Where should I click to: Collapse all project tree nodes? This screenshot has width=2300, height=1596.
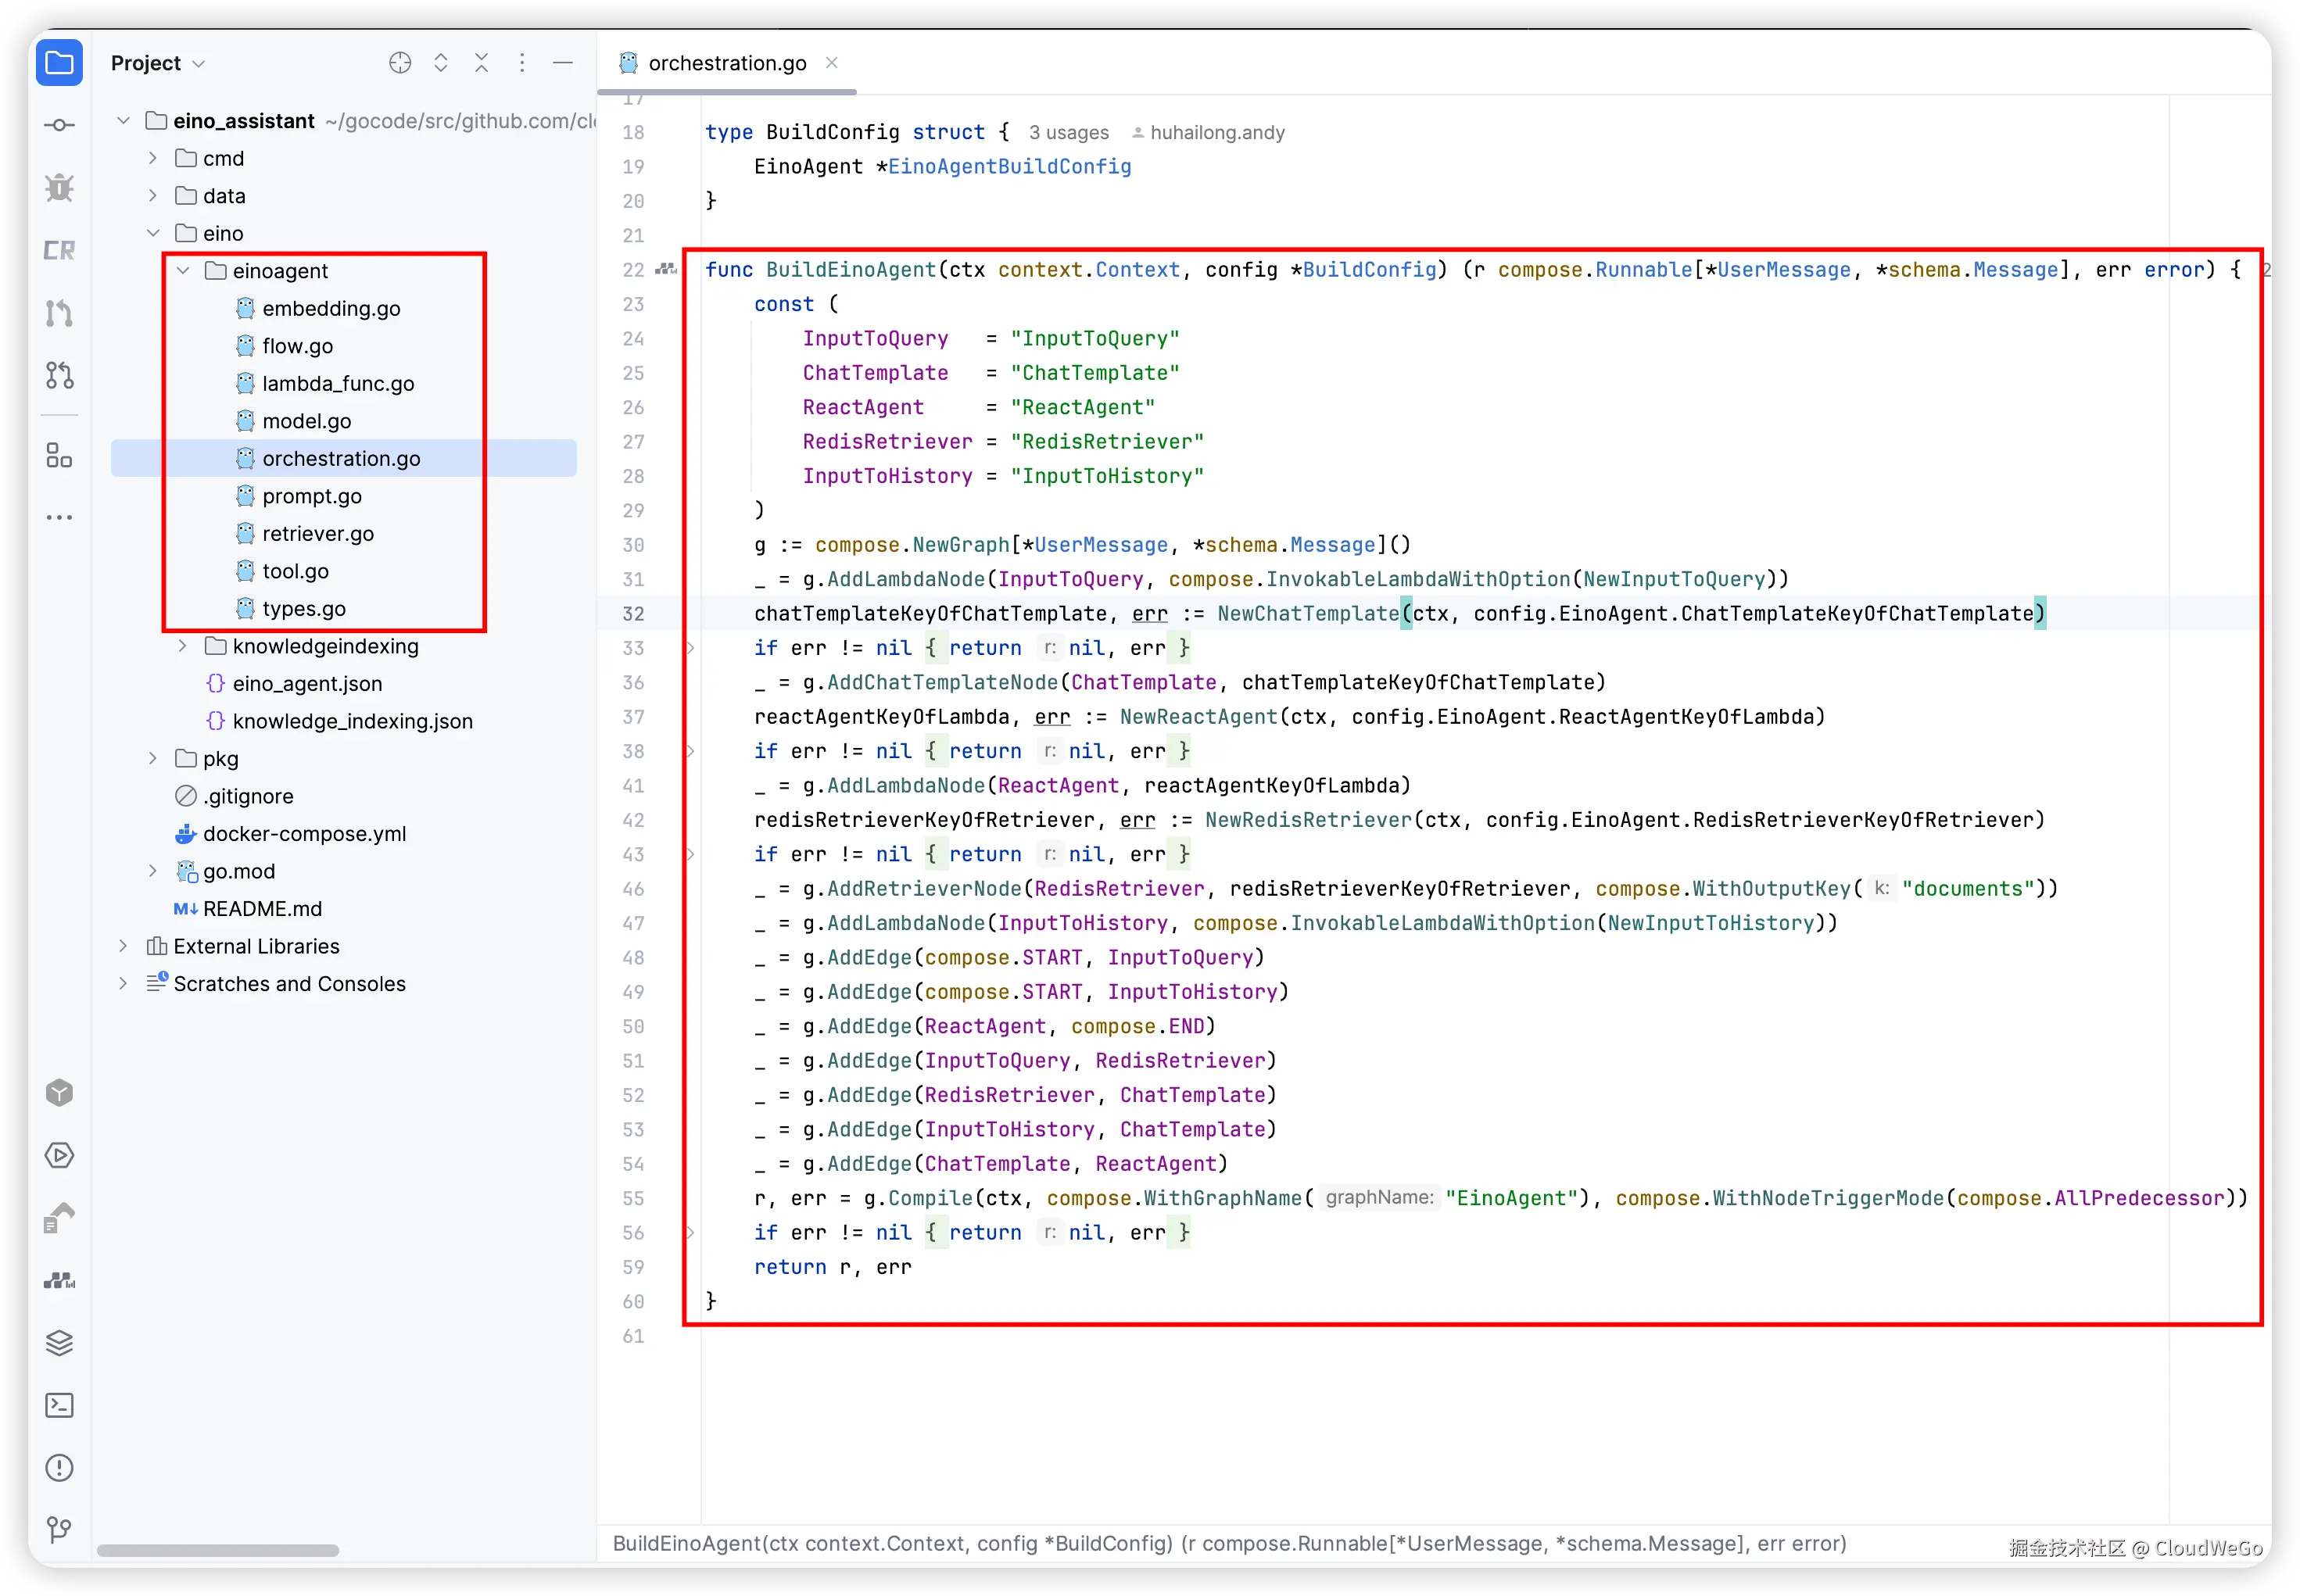click(x=481, y=63)
